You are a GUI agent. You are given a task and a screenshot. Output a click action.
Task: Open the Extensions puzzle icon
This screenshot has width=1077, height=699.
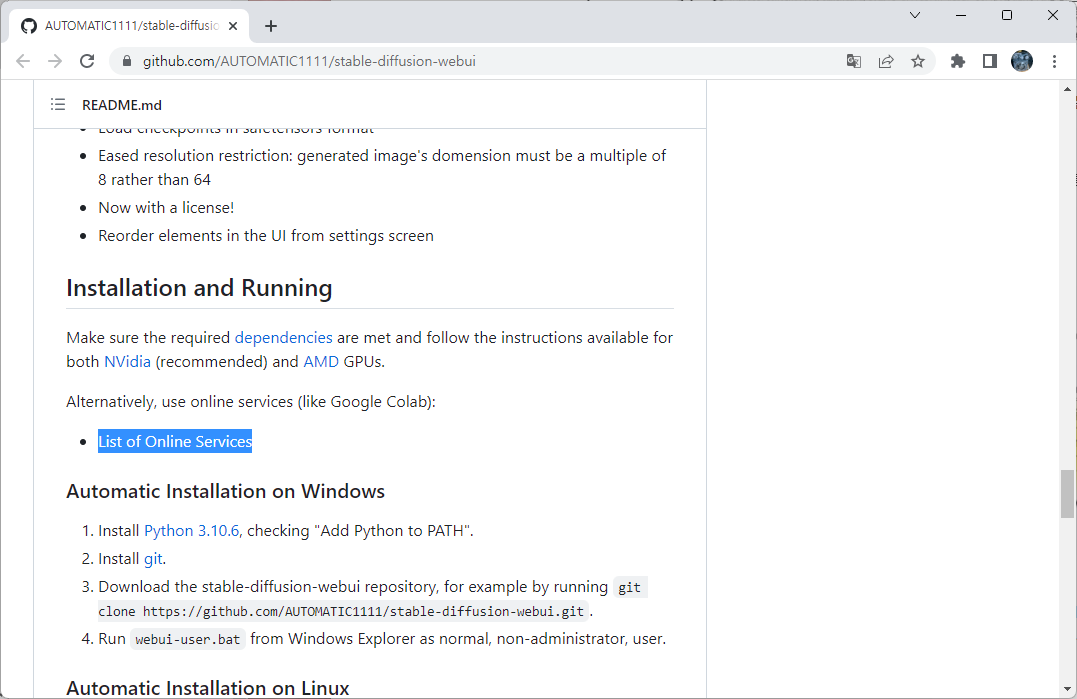(957, 61)
